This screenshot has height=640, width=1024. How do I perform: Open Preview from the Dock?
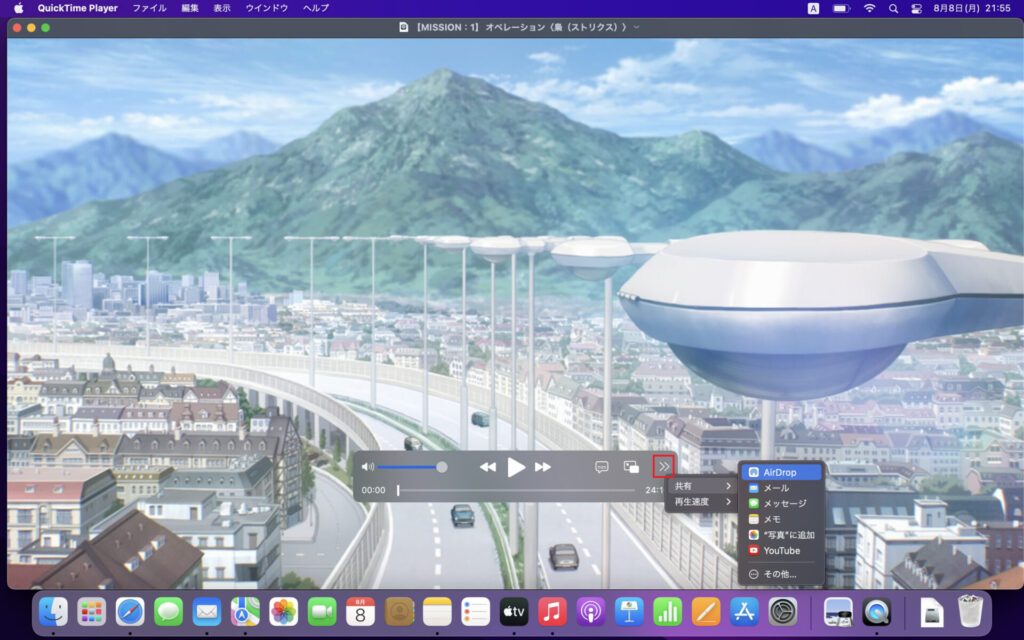pos(838,612)
